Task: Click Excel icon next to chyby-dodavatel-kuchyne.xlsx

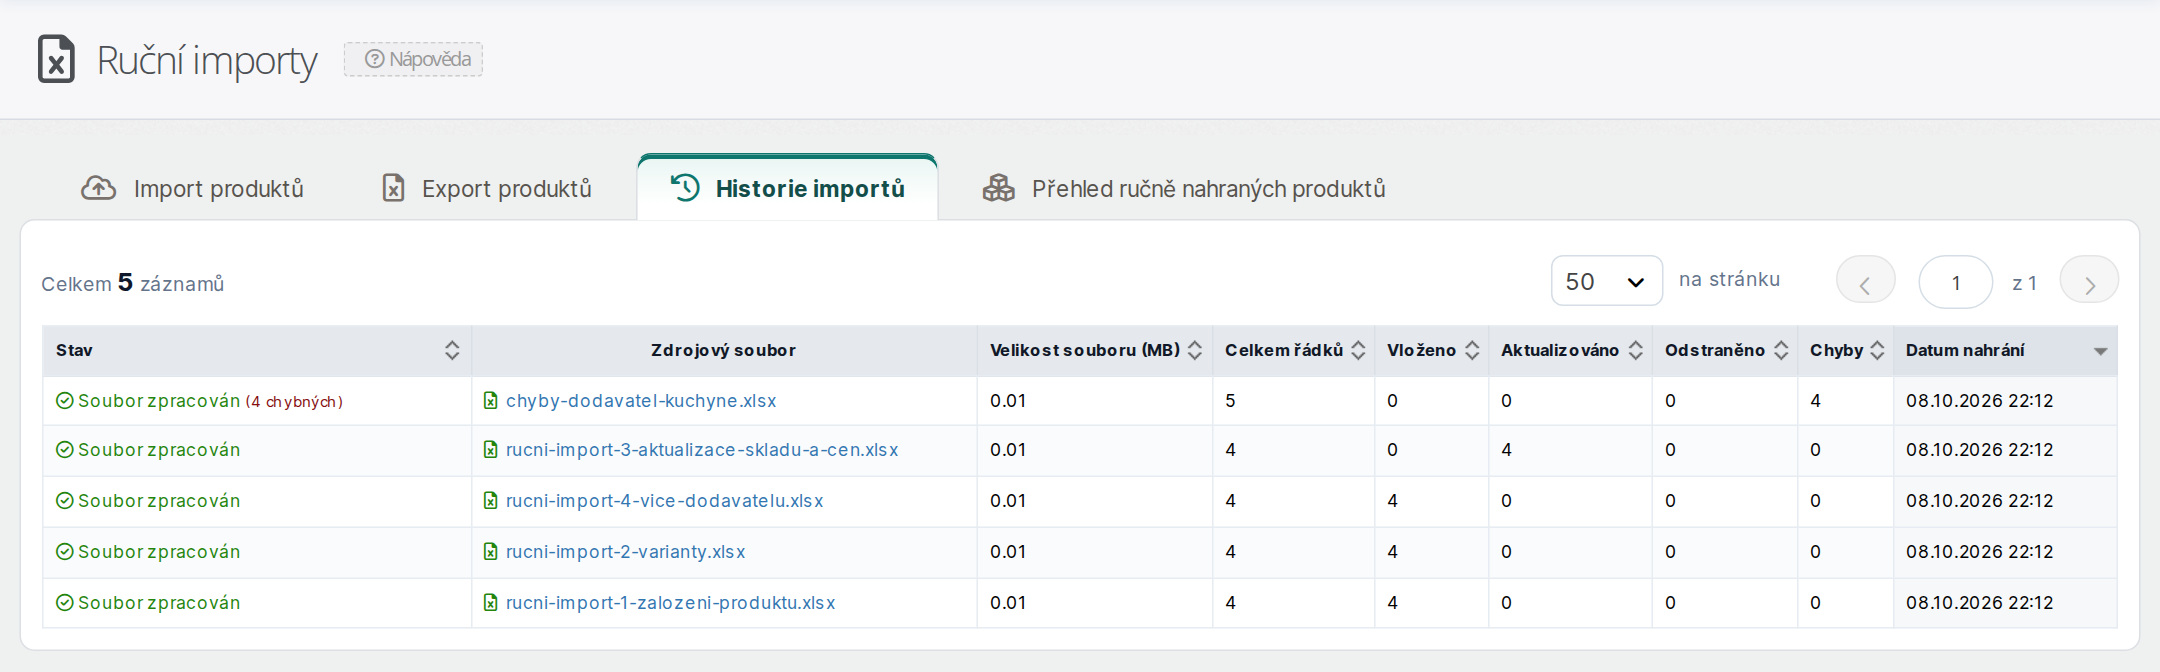Action: tap(491, 401)
